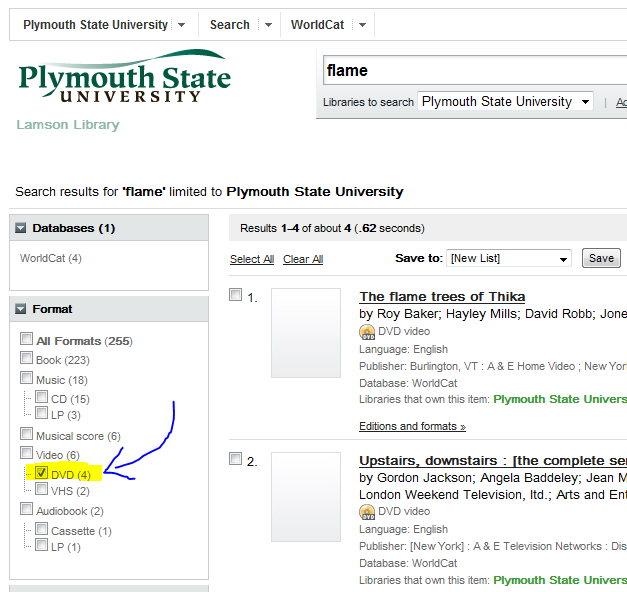Click the Cassette (1) label

pyautogui.click(x=82, y=531)
